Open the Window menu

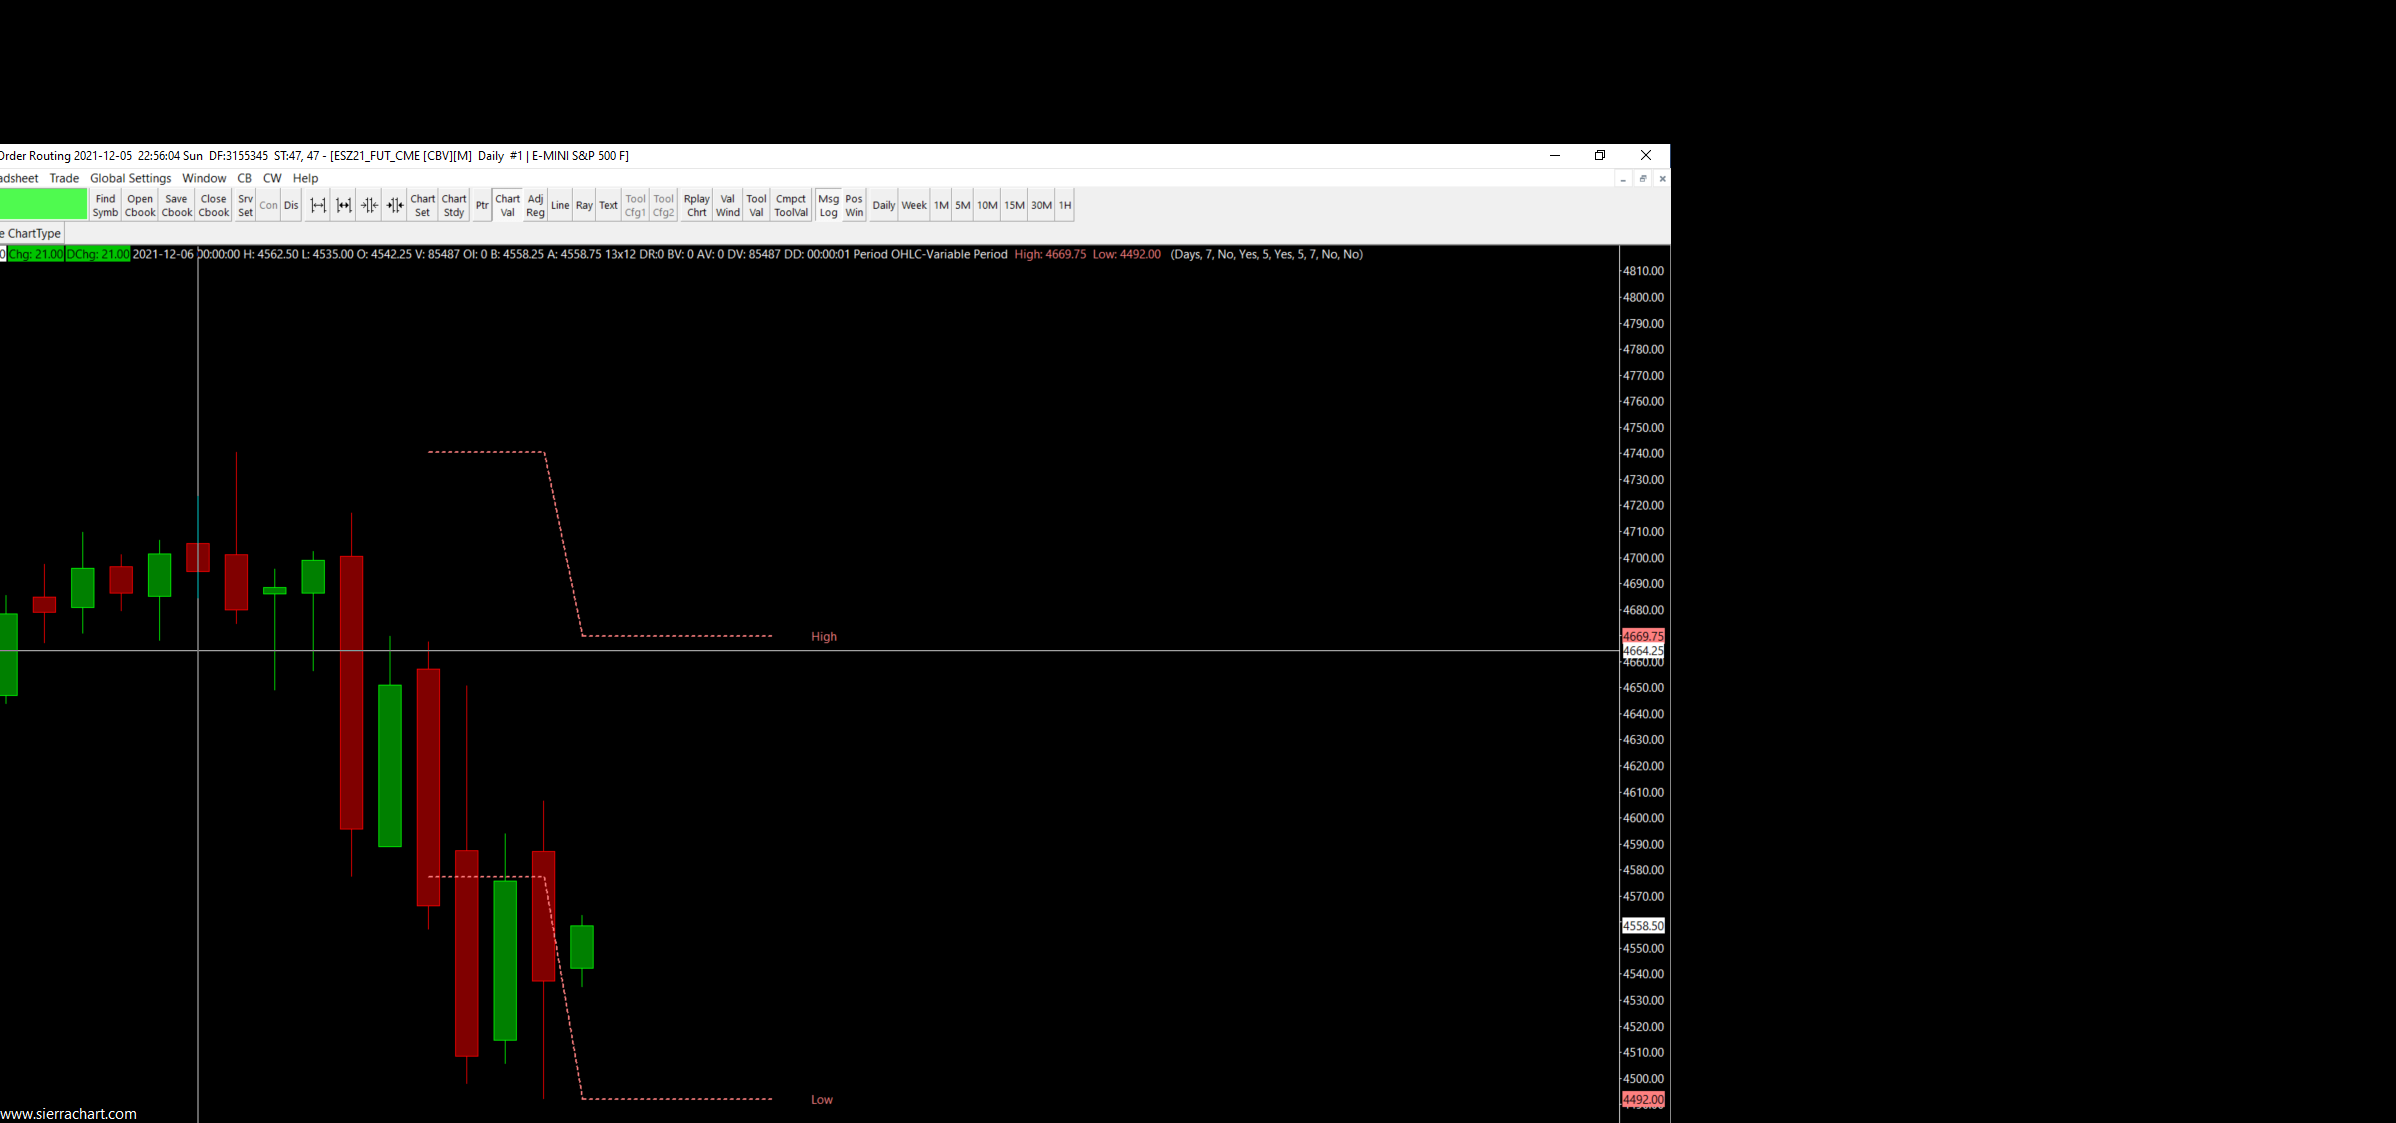pyautogui.click(x=204, y=178)
